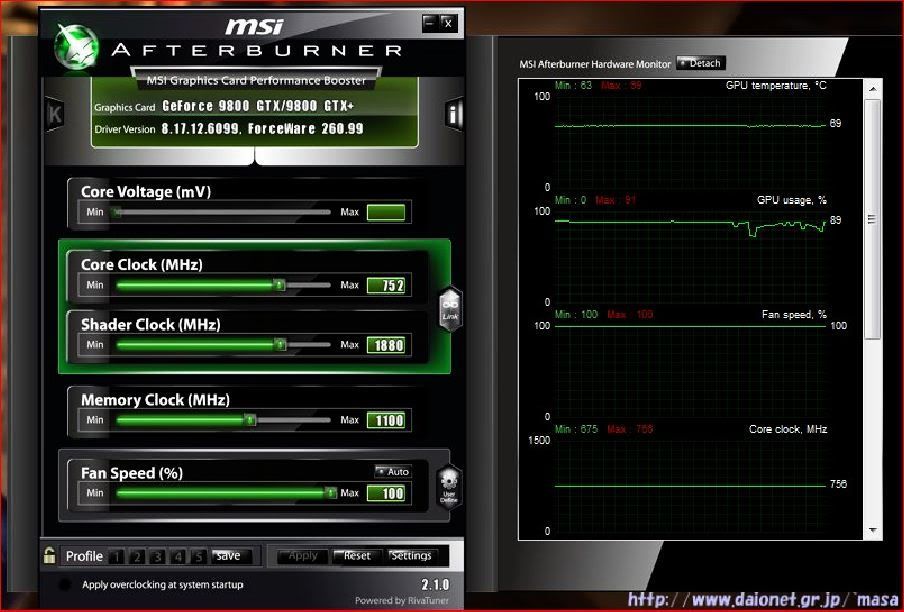Minimize the Afterburner window

(x=430, y=23)
